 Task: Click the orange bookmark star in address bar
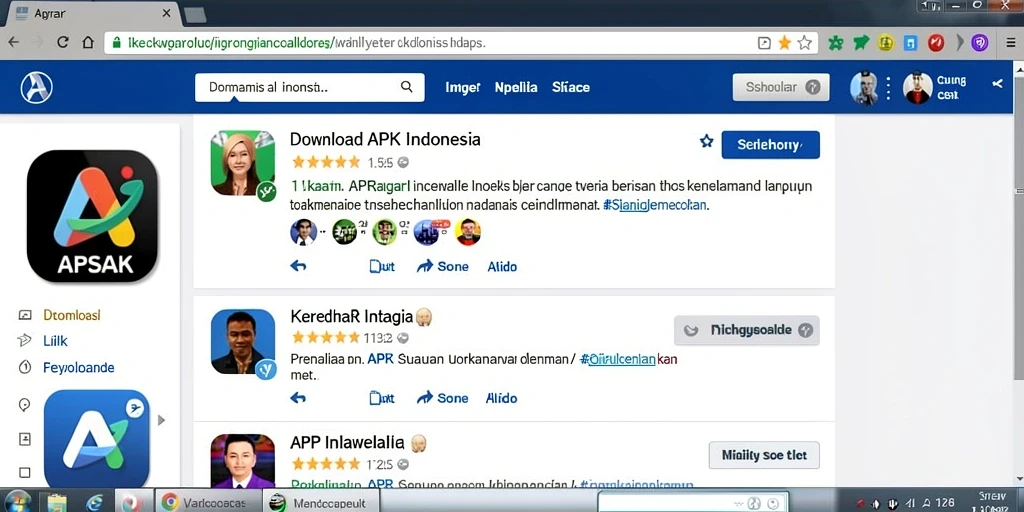[784, 43]
